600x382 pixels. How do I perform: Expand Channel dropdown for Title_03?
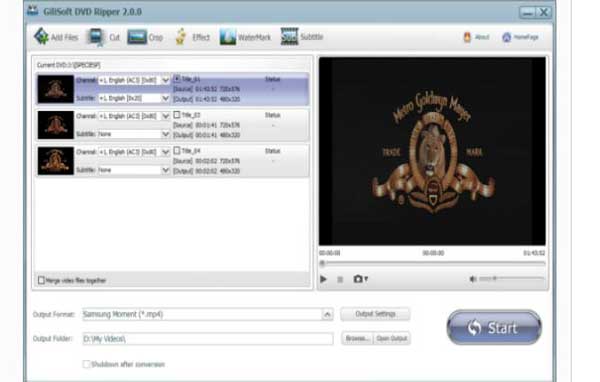(x=165, y=116)
